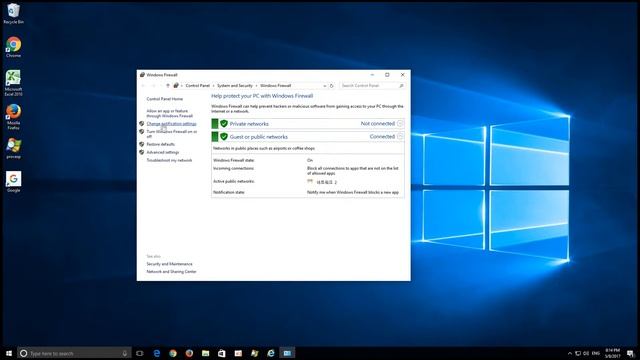Image resolution: width=640 pixels, height=360 pixels.
Task: Click the Up arrow navigation button
Action: (167, 86)
